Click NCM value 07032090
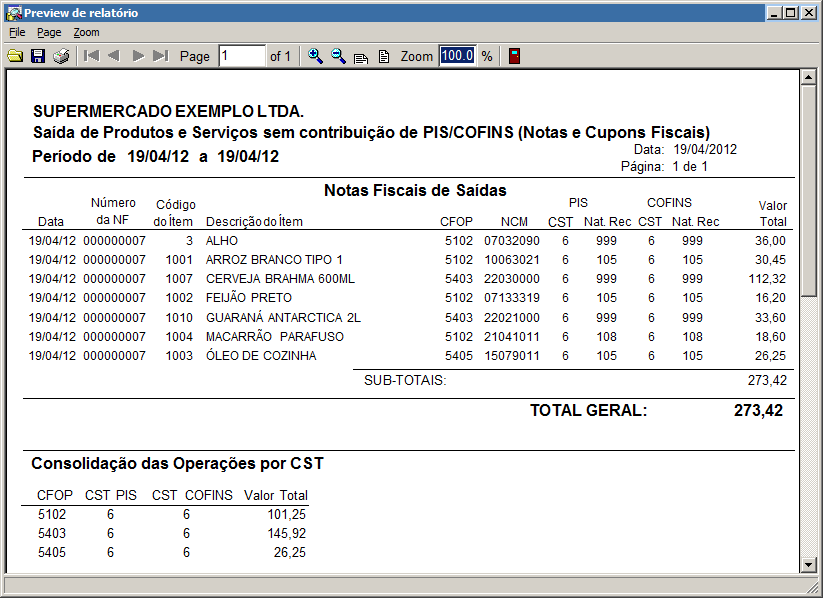Viewport: 823px width, 598px height. tap(512, 240)
